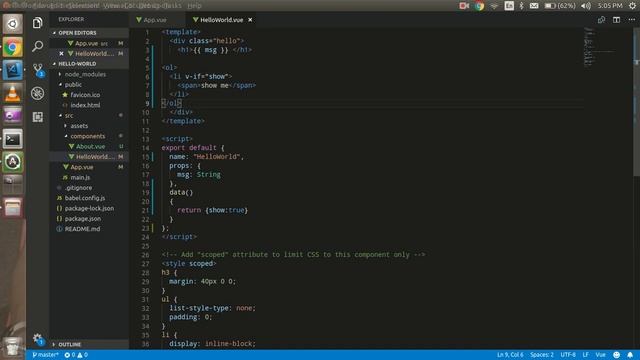Switch to the App.vue tab
Image resolution: width=640 pixels, height=360 pixels.
coord(156,20)
